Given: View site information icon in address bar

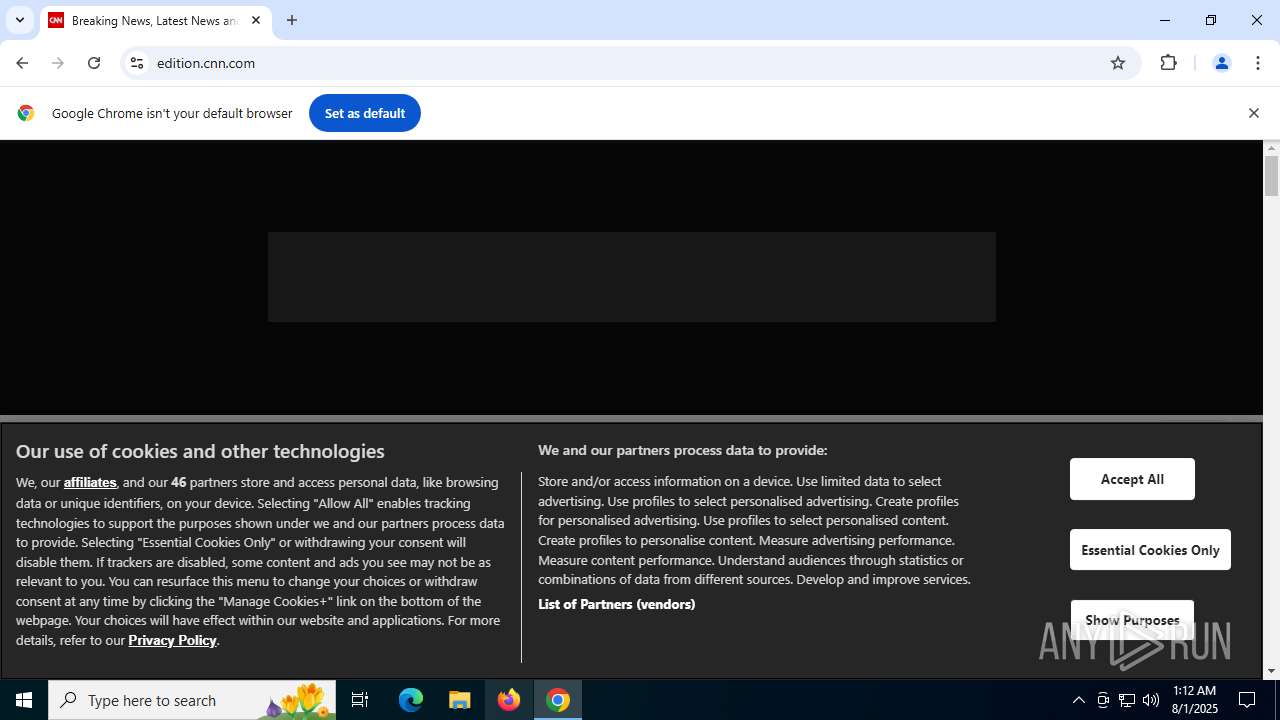Looking at the screenshot, I should (x=137, y=63).
